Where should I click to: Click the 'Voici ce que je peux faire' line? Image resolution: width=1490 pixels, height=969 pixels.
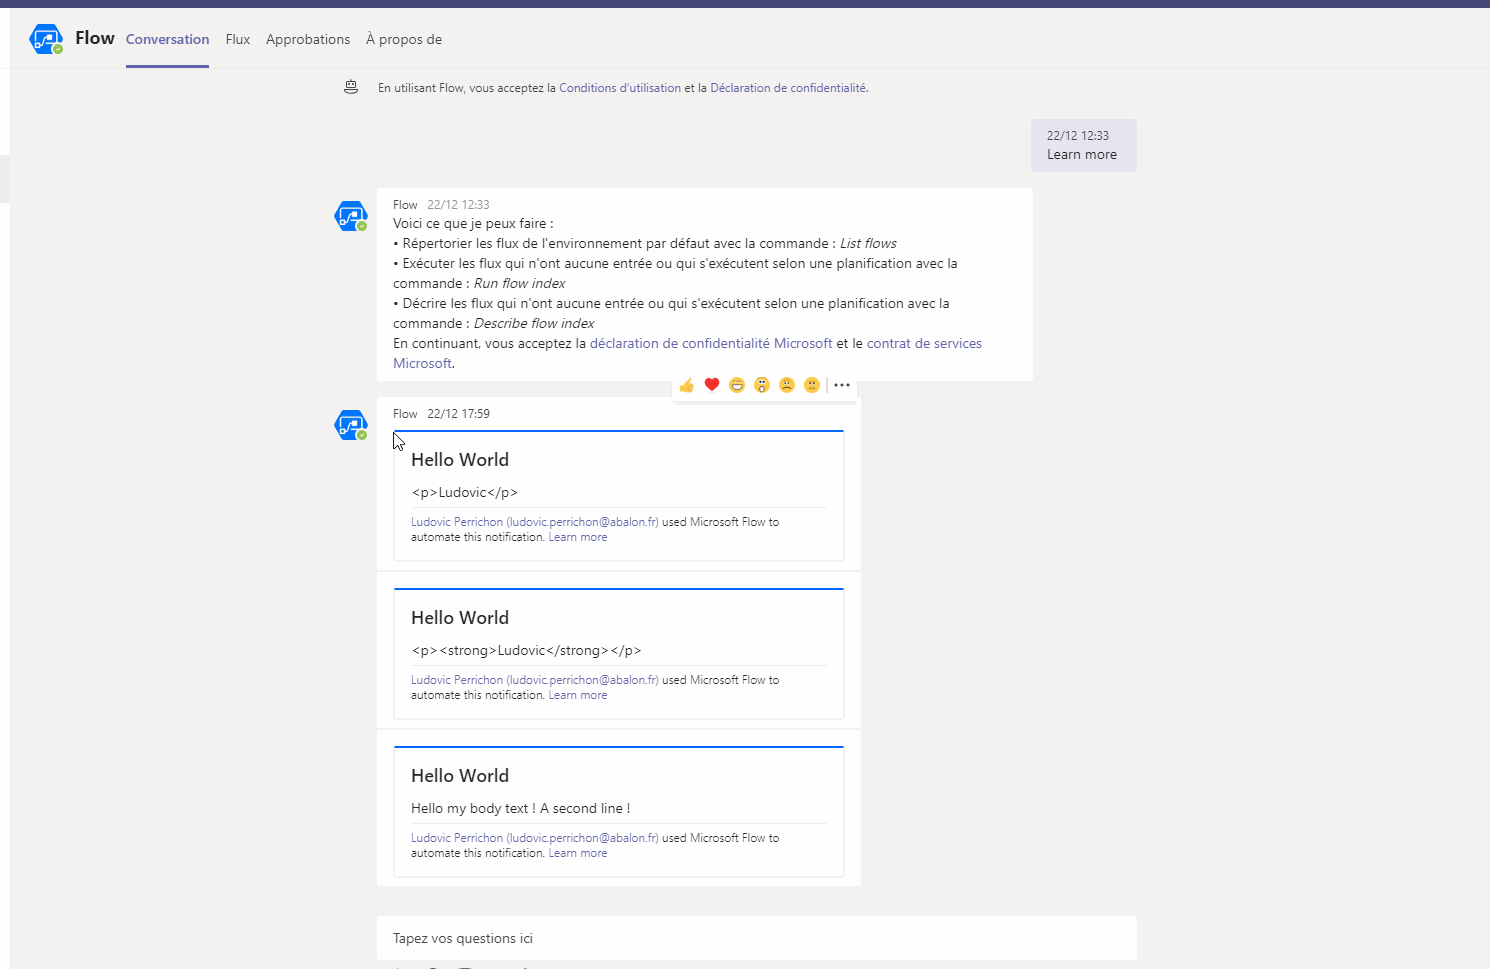(x=473, y=223)
